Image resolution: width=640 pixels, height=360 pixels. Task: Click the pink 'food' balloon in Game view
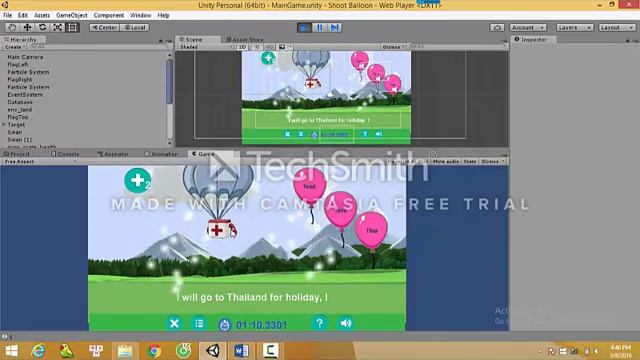pyautogui.click(x=310, y=186)
